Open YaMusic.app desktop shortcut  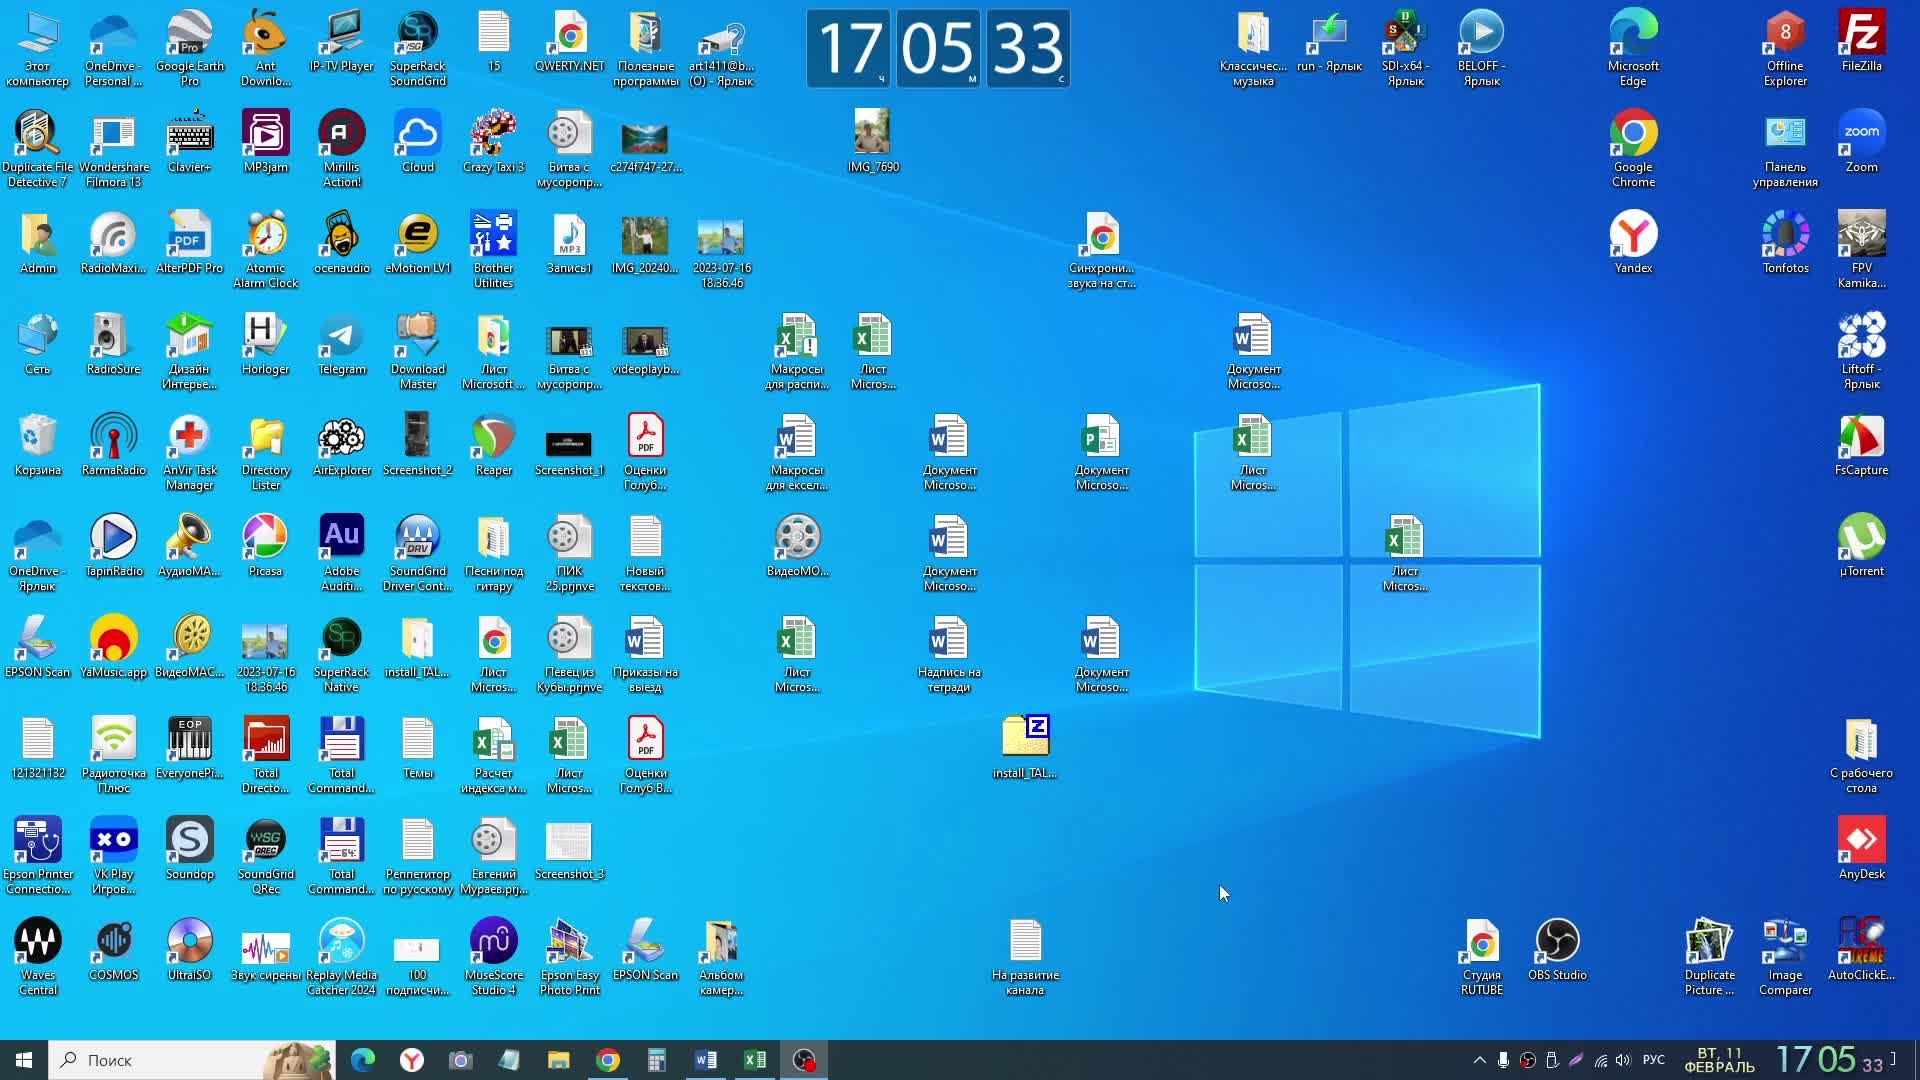(x=113, y=647)
